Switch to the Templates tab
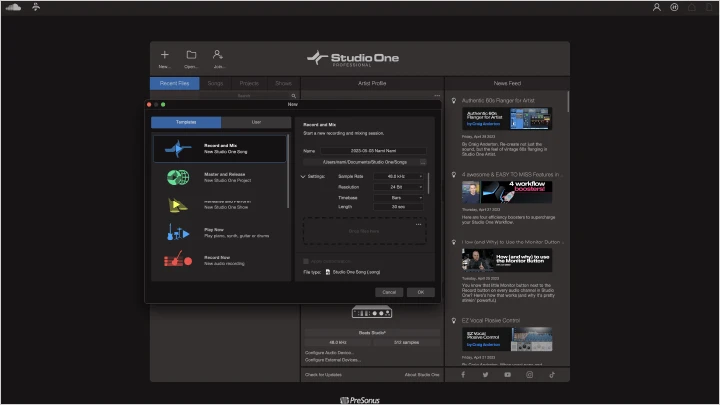This screenshot has height=405, width=720. (x=186, y=122)
